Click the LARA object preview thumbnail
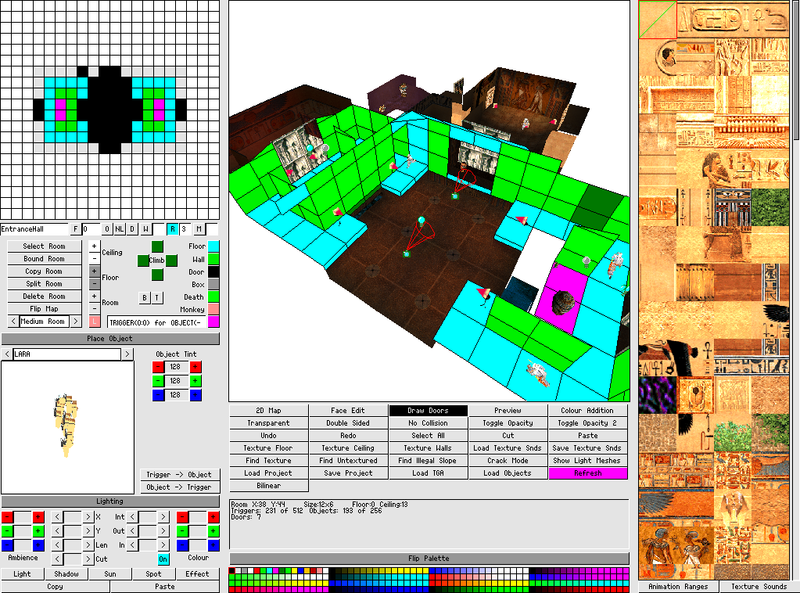This screenshot has height=593, width=800. click(x=67, y=428)
